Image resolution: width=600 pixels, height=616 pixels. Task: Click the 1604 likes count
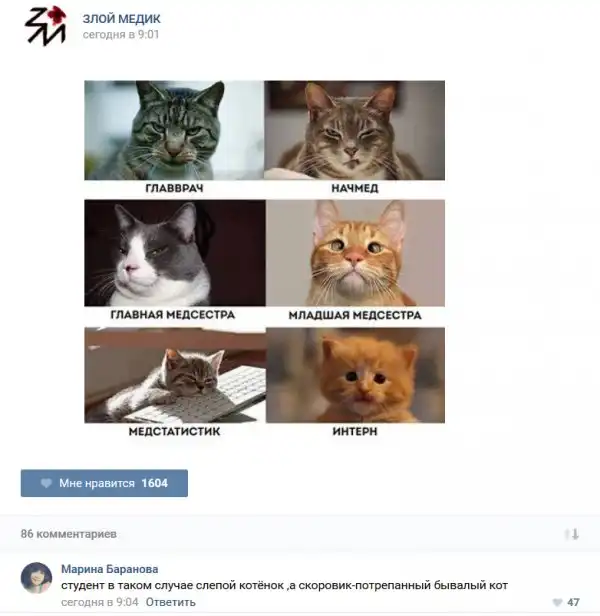click(x=155, y=483)
